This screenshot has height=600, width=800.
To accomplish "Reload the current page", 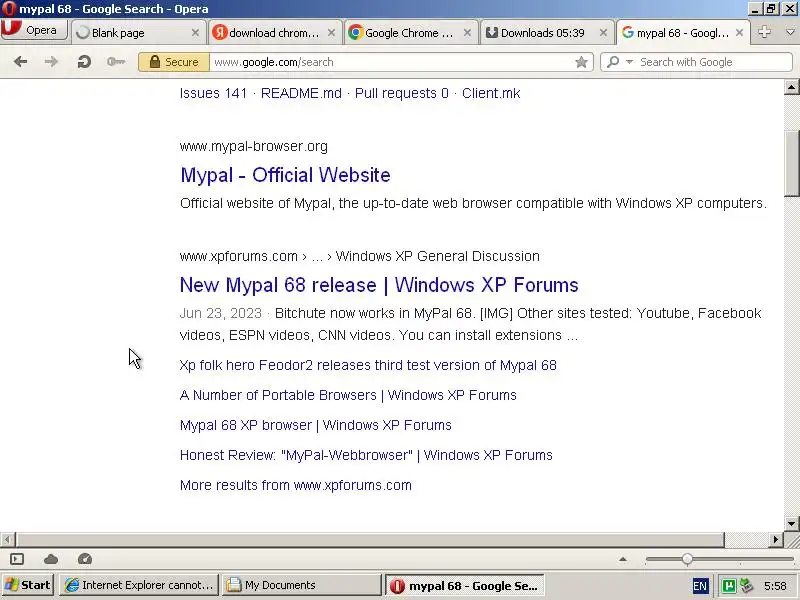I will [84, 62].
